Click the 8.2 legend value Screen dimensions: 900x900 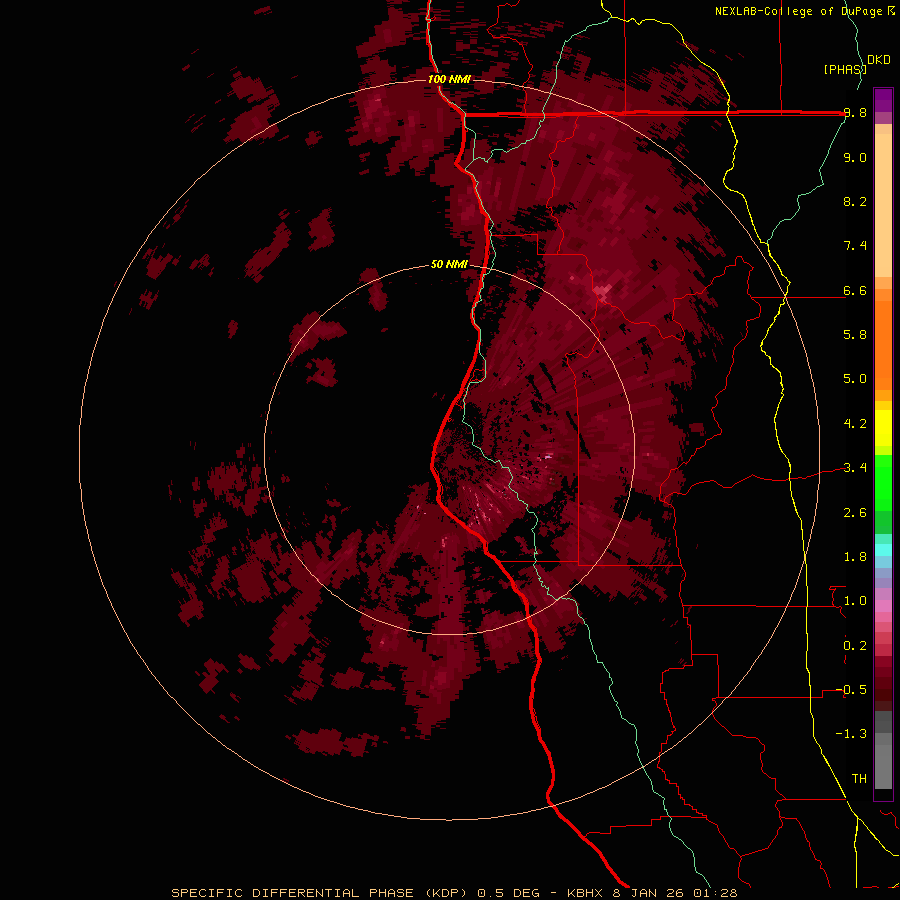[x=855, y=201]
